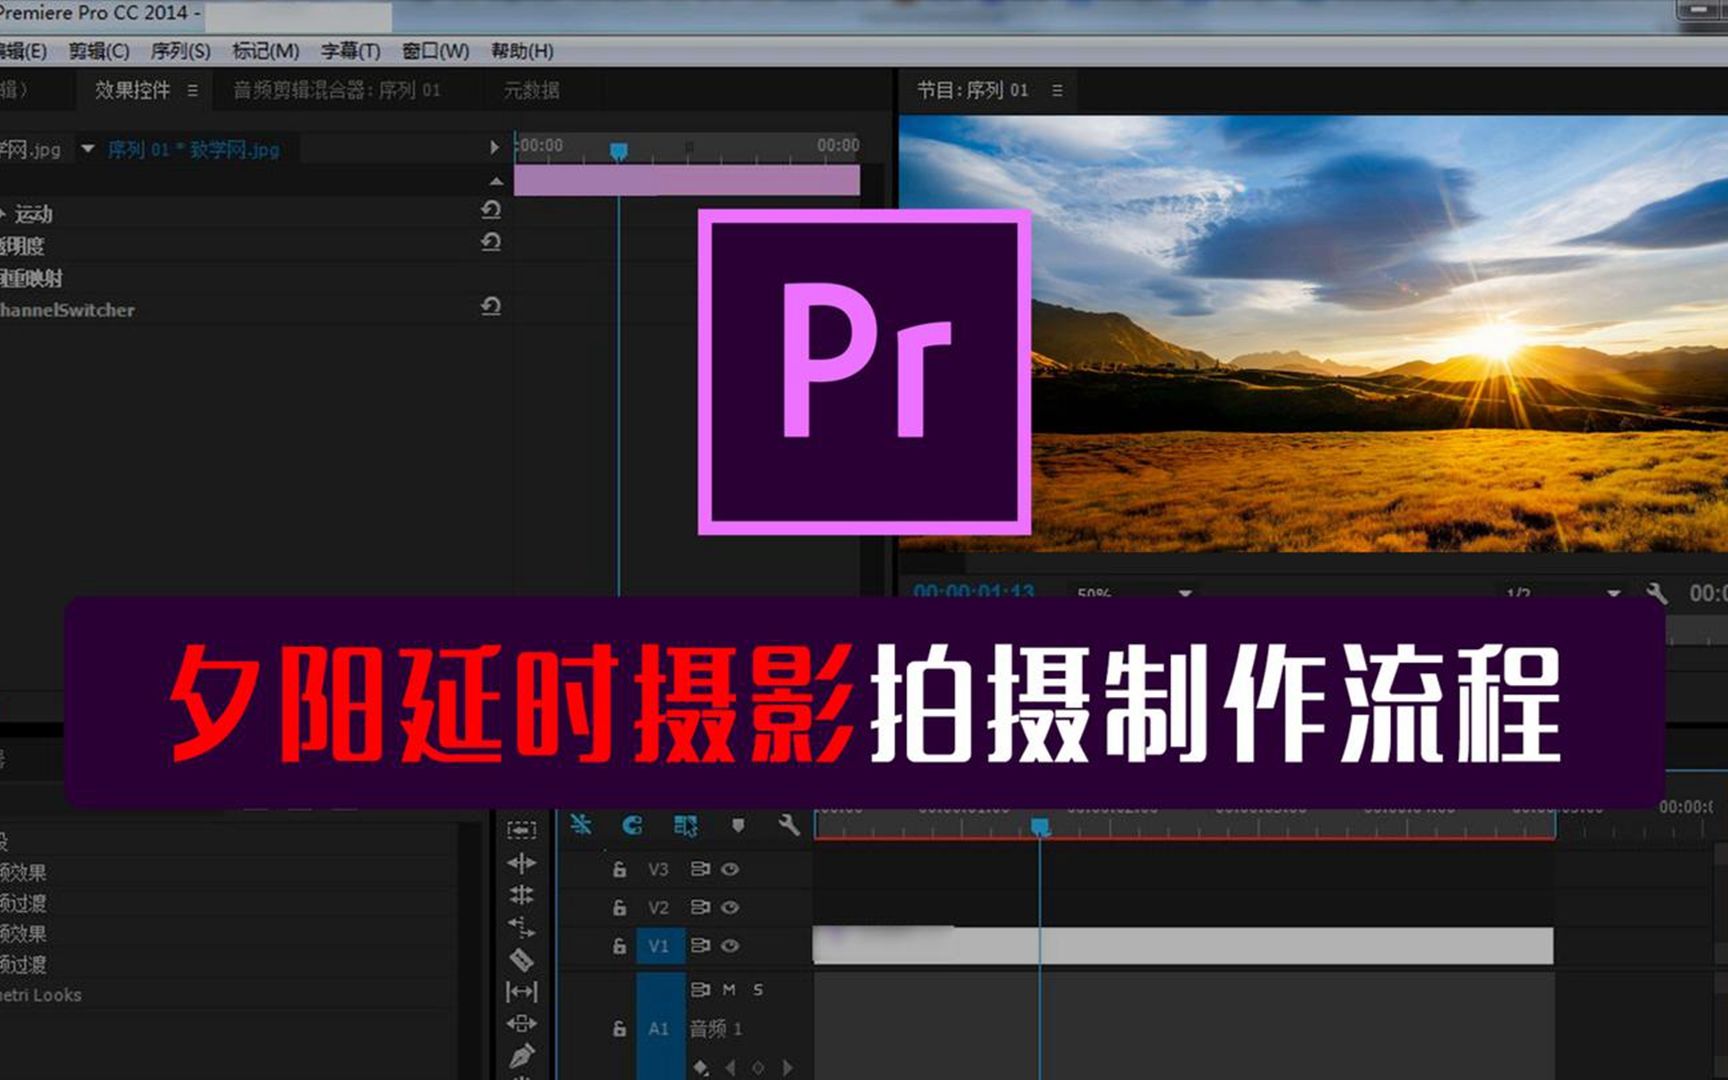
Task: Hide track V2 output with eye icon
Action: pos(730,907)
